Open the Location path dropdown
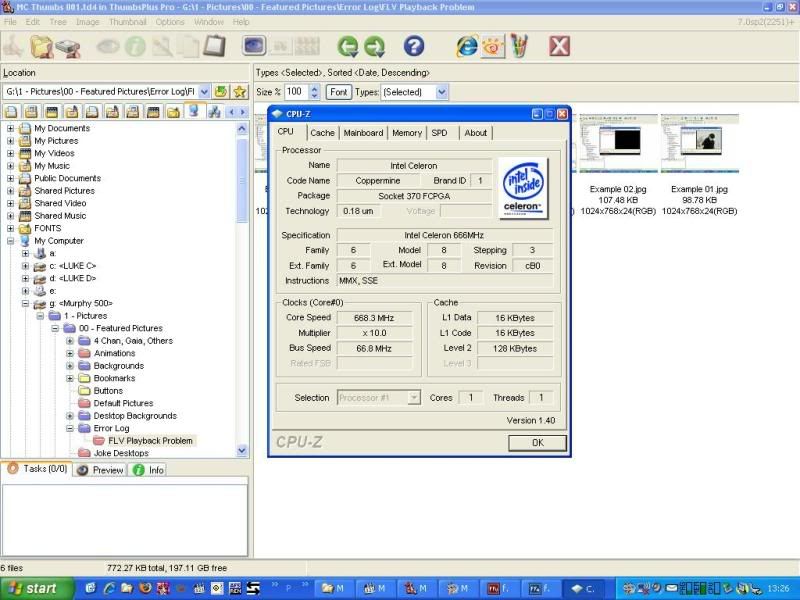800x600 pixels. (x=204, y=92)
